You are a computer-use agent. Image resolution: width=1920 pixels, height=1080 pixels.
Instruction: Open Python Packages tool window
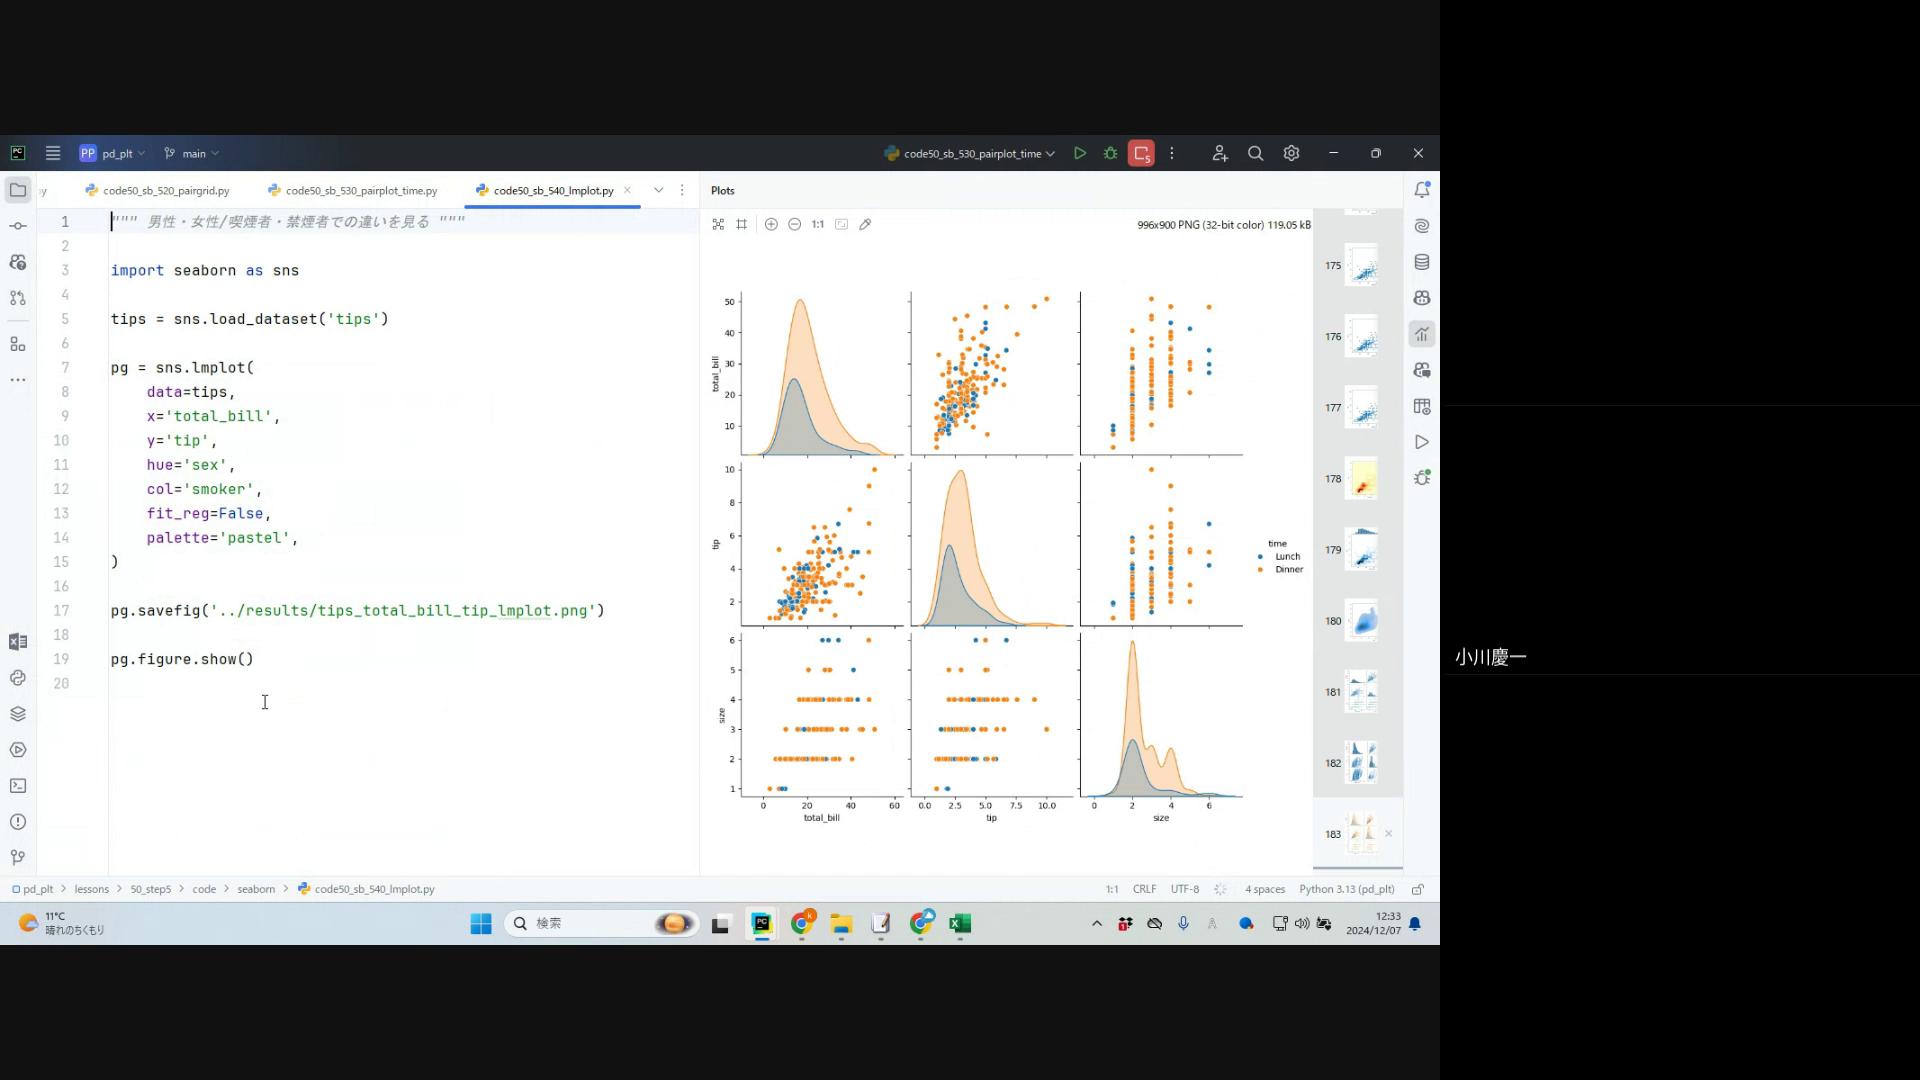(x=18, y=714)
